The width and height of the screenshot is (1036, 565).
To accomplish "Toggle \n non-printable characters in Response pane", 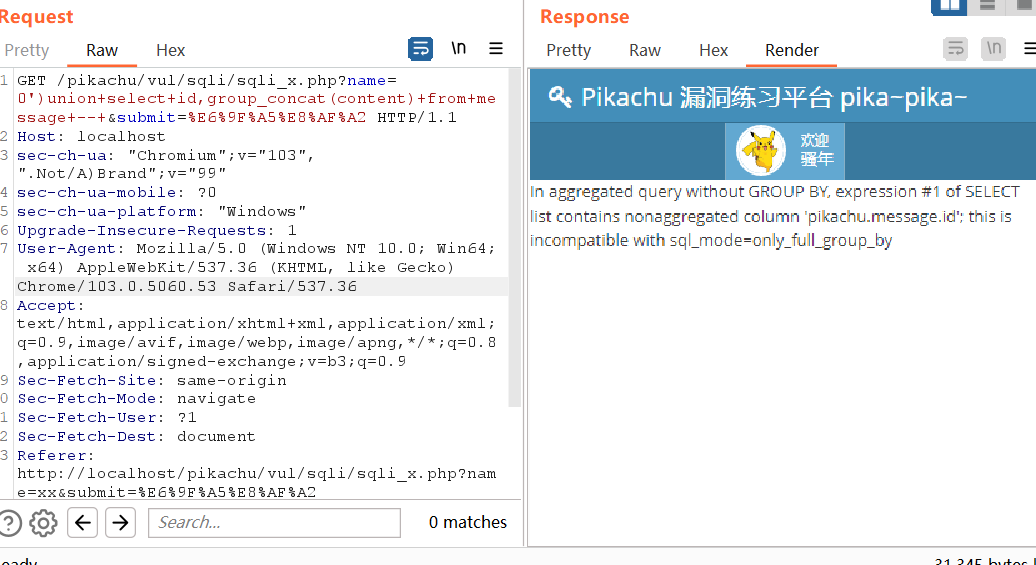I will tap(994, 48).
